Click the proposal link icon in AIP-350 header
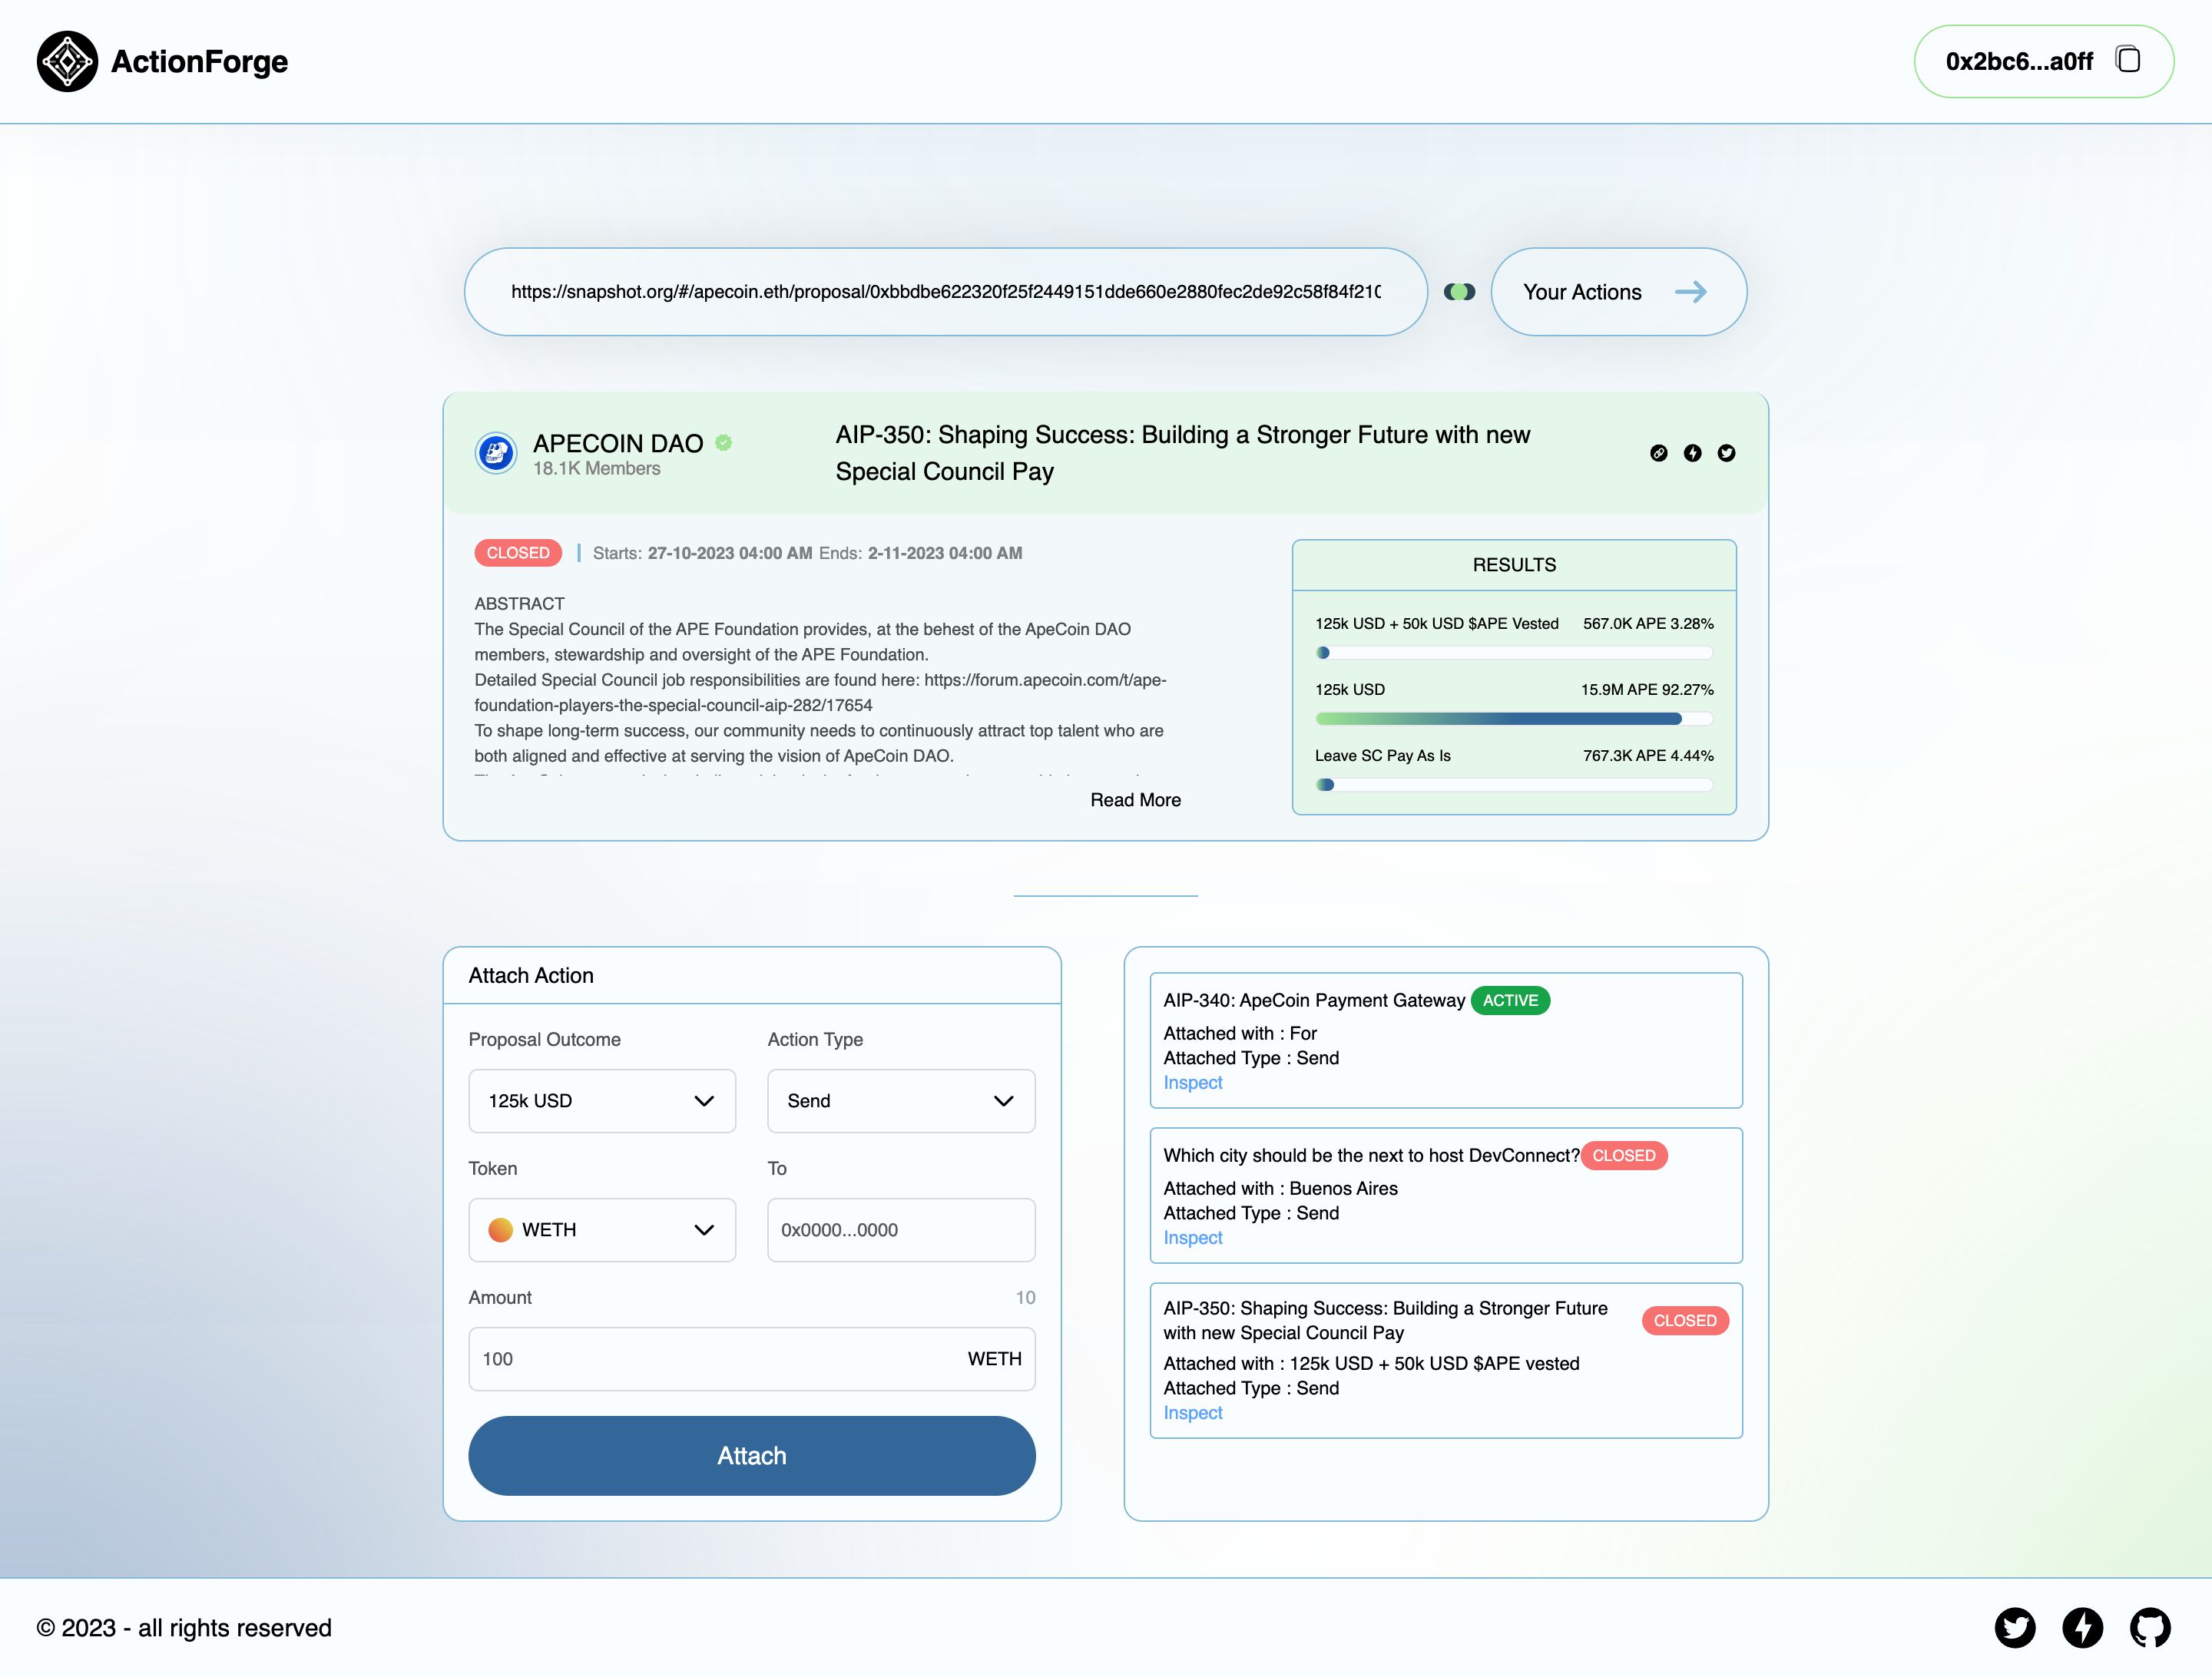2212x1677 pixels. coord(1658,453)
